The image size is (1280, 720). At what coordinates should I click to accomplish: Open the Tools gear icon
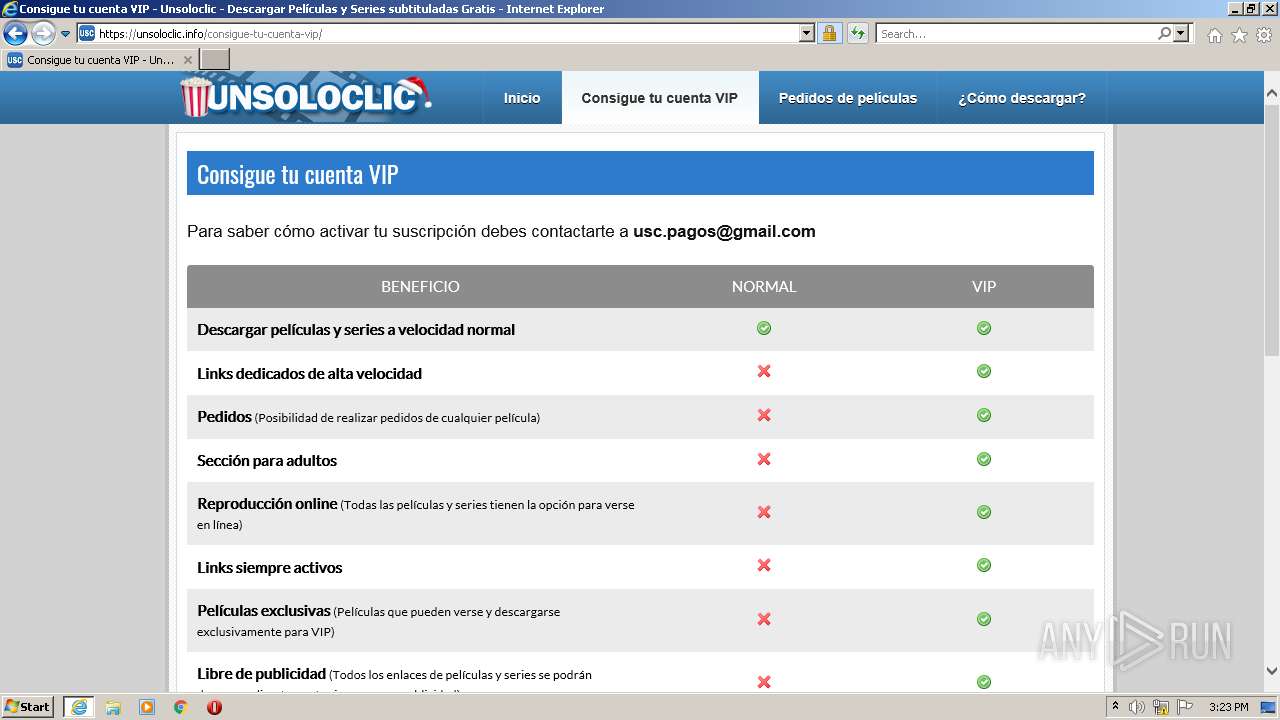[x=1264, y=35]
